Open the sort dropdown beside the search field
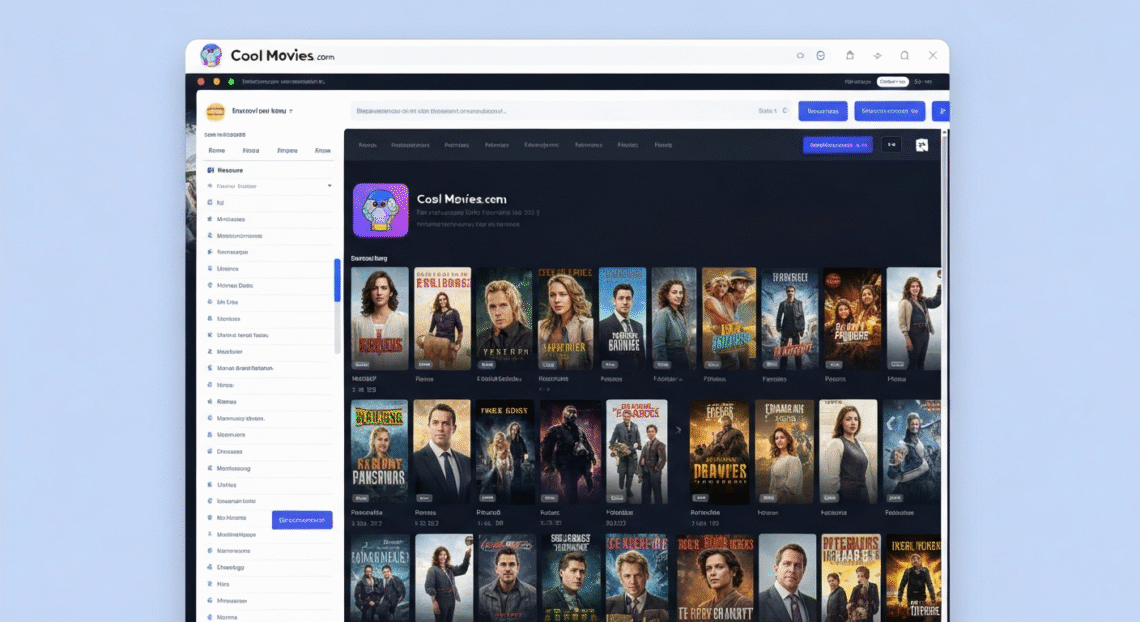This screenshot has width=1140, height=622. click(765, 110)
